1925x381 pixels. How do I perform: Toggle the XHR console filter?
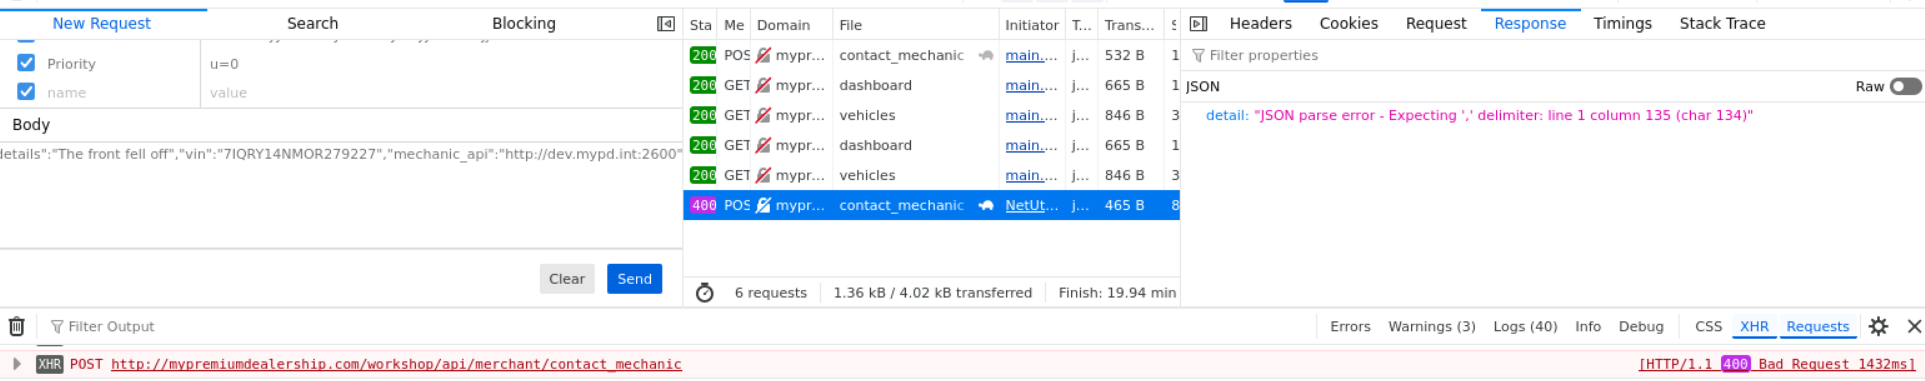click(x=1754, y=327)
